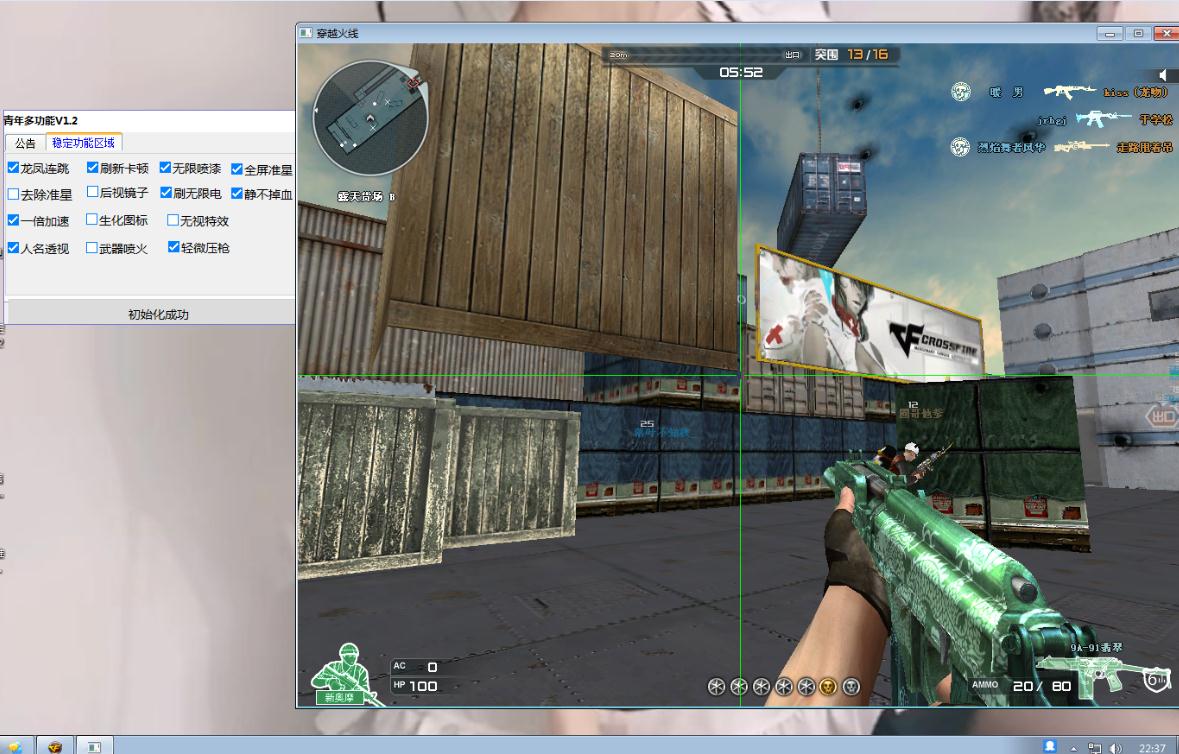Click the network icon in system tray

1094,748
